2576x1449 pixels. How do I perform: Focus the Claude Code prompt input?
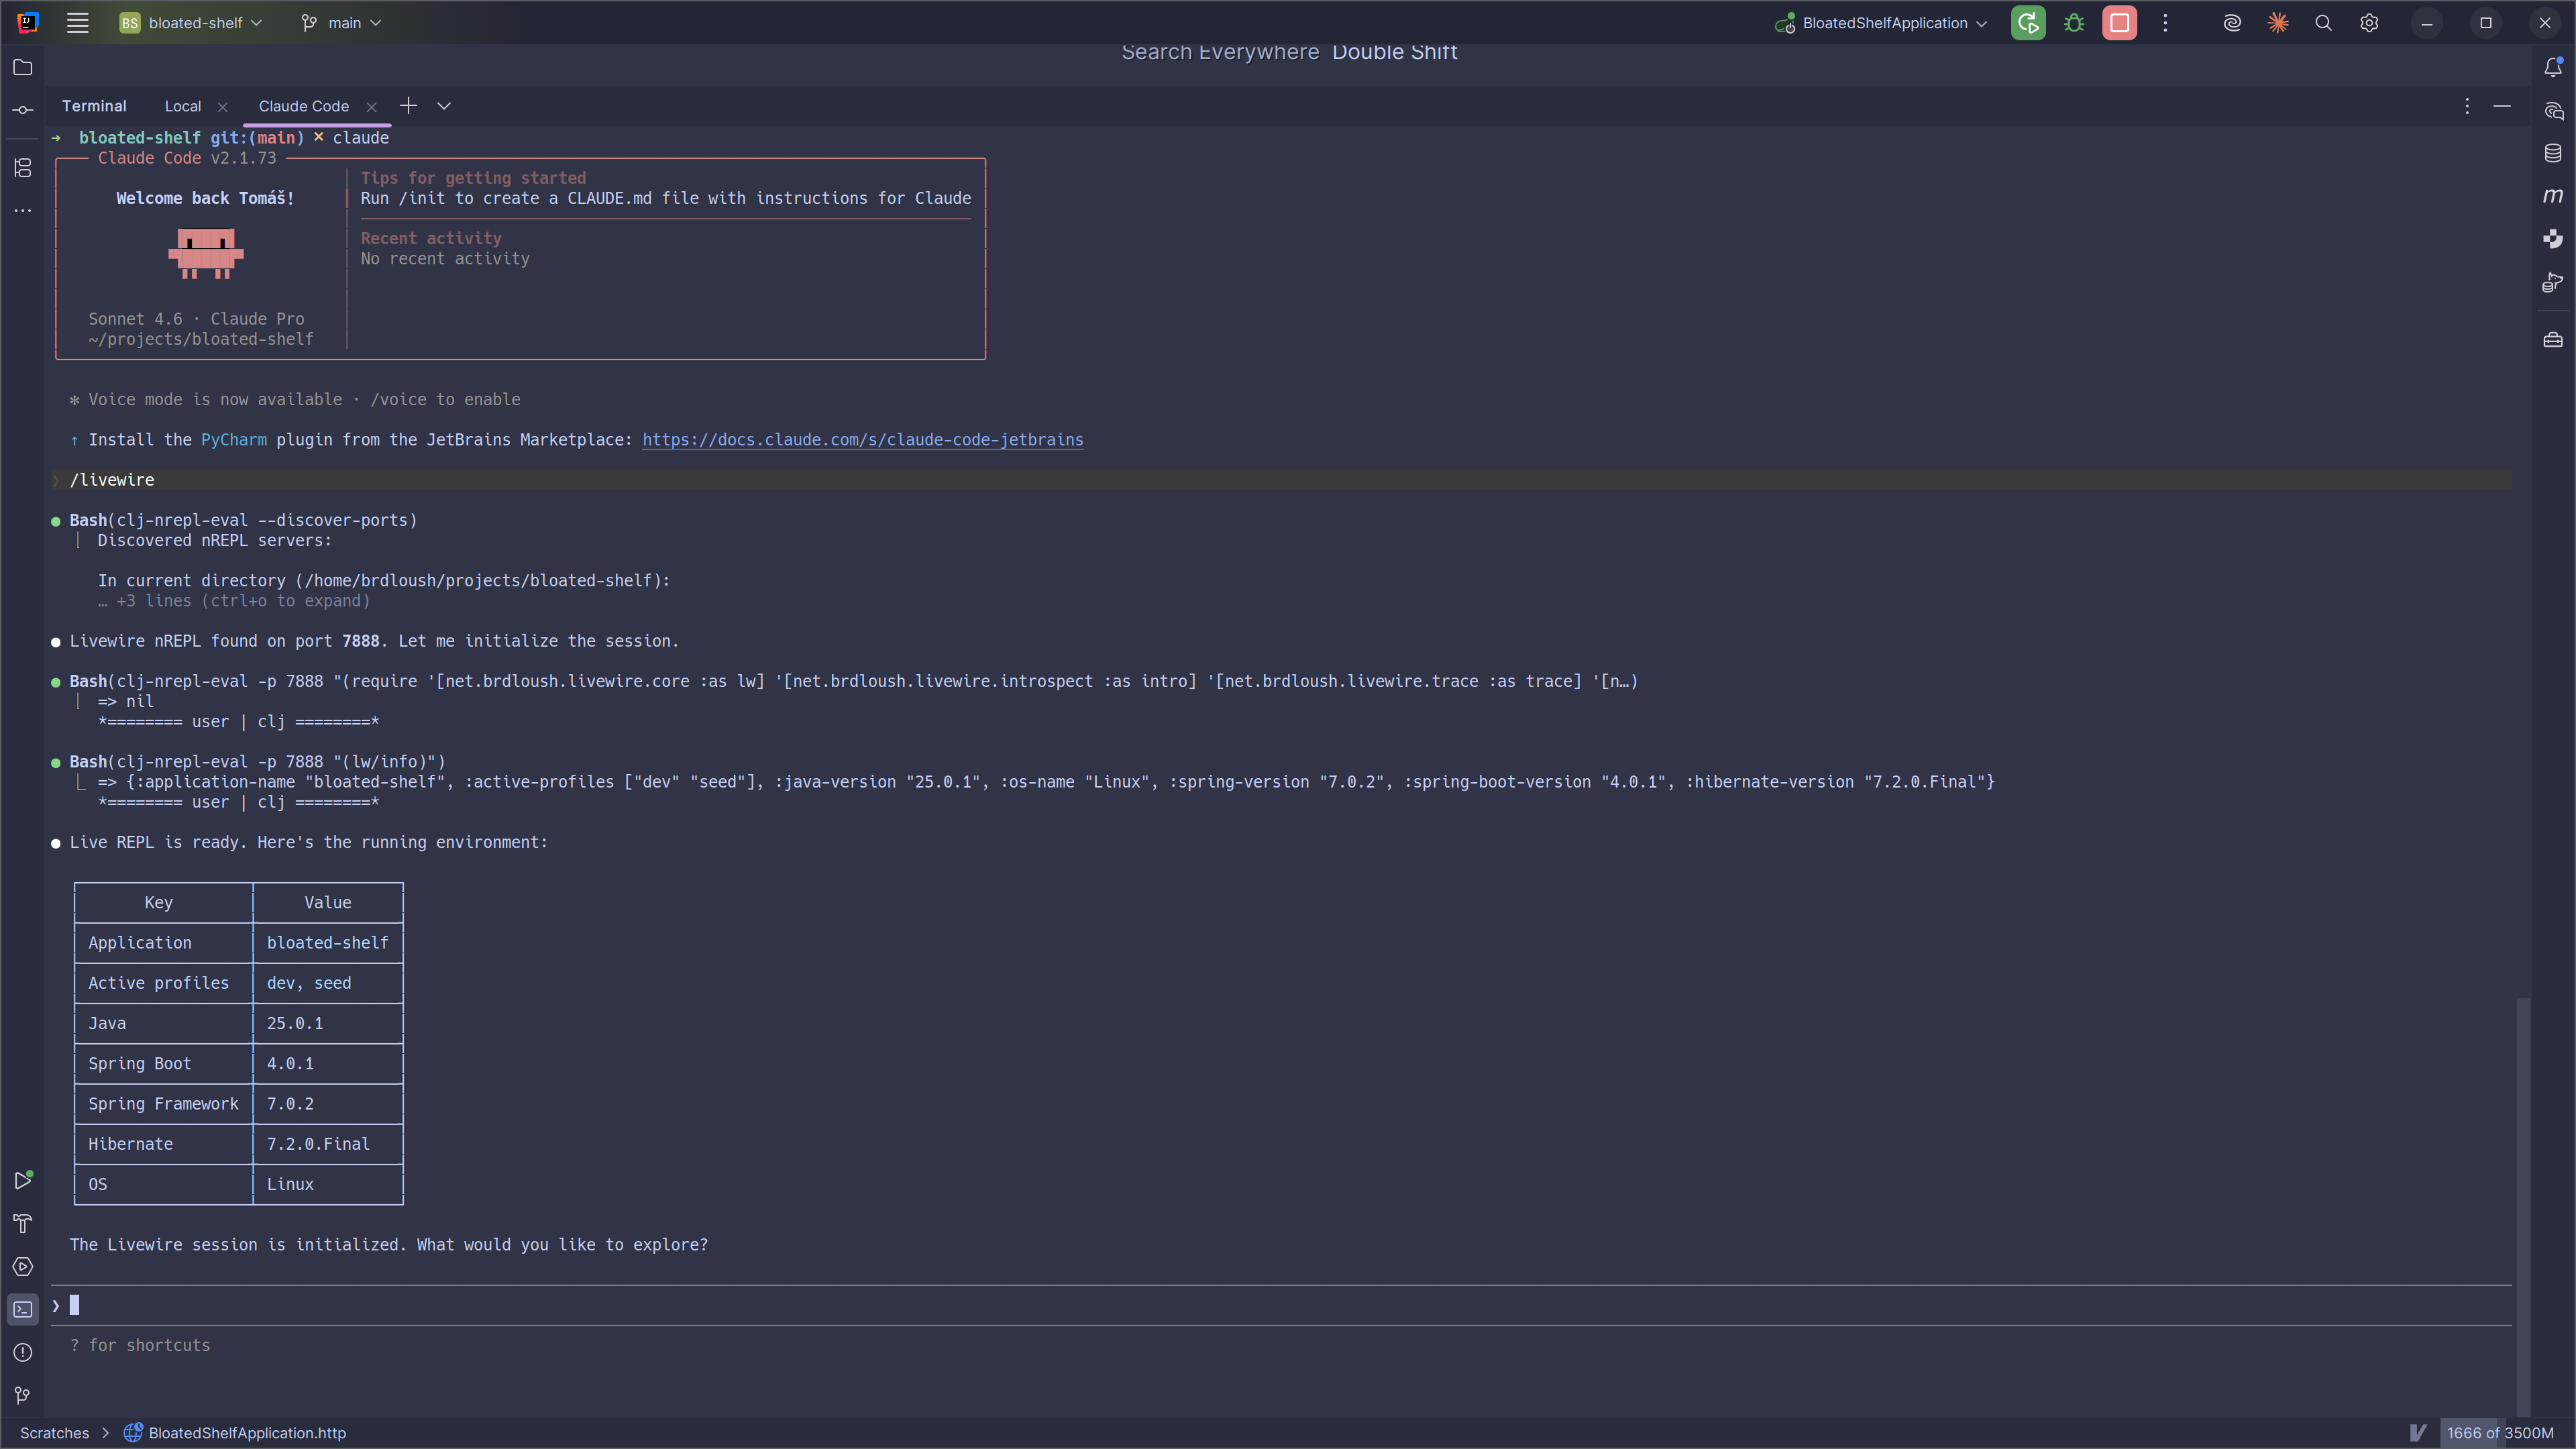click(x=1280, y=1306)
